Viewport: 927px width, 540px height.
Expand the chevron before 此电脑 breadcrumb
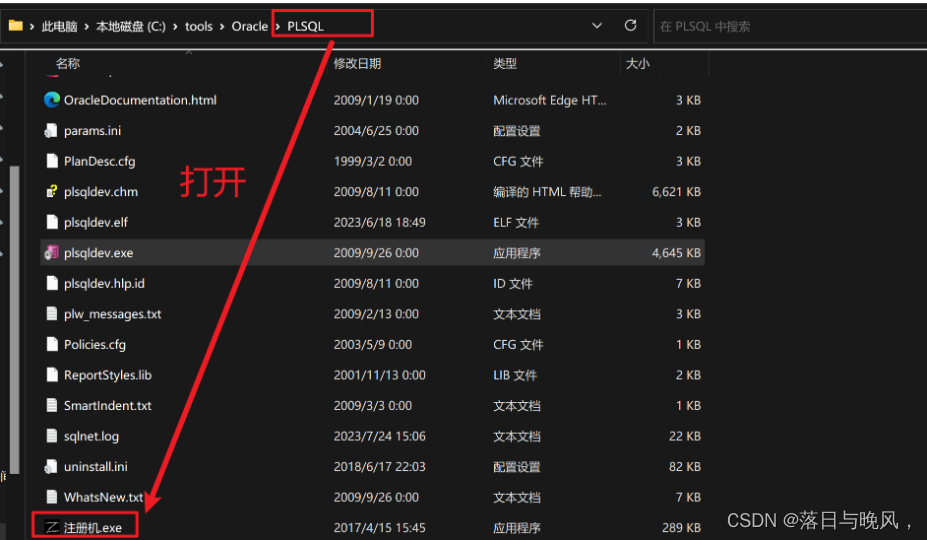31,27
